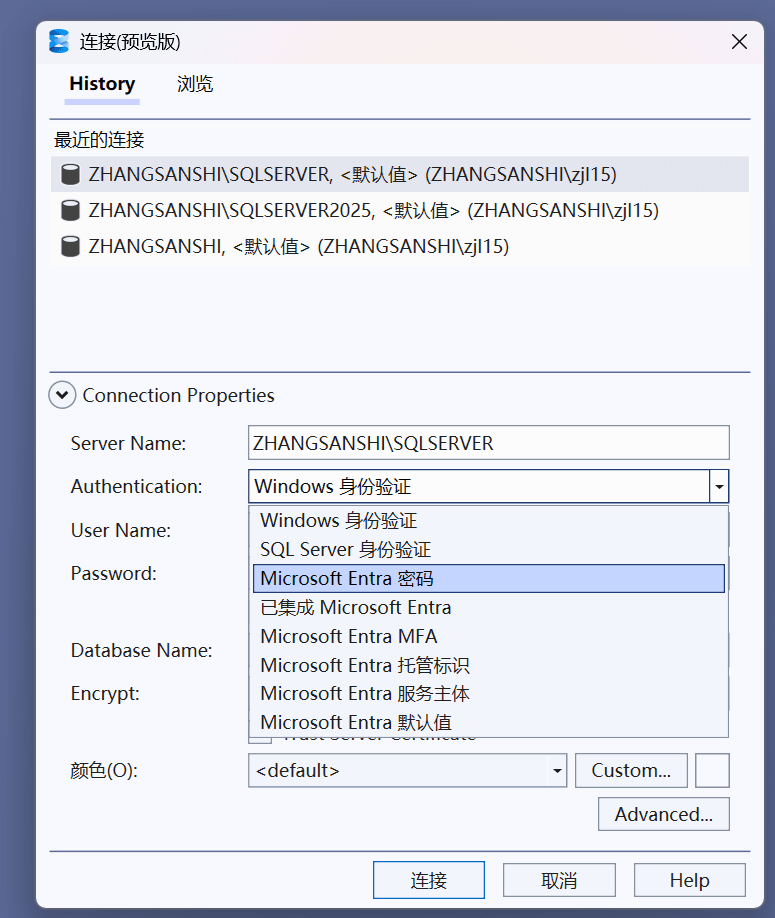Click the Custom... color button
This screenshot has width=775, height=918.
point(631,770)
